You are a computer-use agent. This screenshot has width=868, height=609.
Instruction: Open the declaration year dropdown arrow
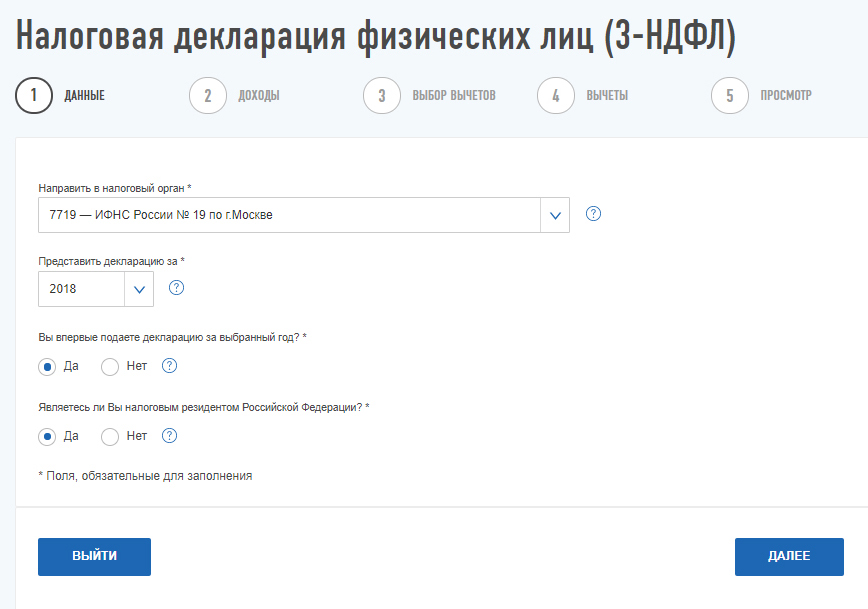[139, 289]
